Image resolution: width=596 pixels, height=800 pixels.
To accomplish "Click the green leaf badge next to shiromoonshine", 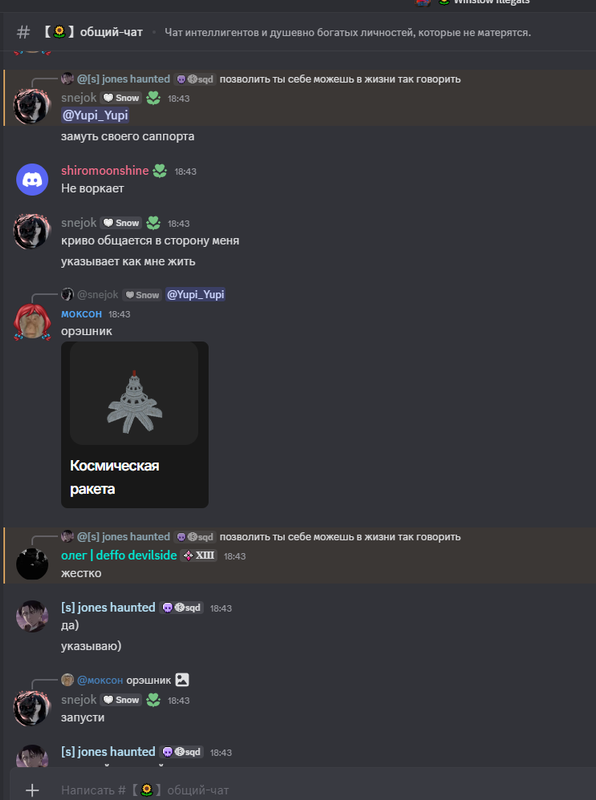I will tap(160, 171).
